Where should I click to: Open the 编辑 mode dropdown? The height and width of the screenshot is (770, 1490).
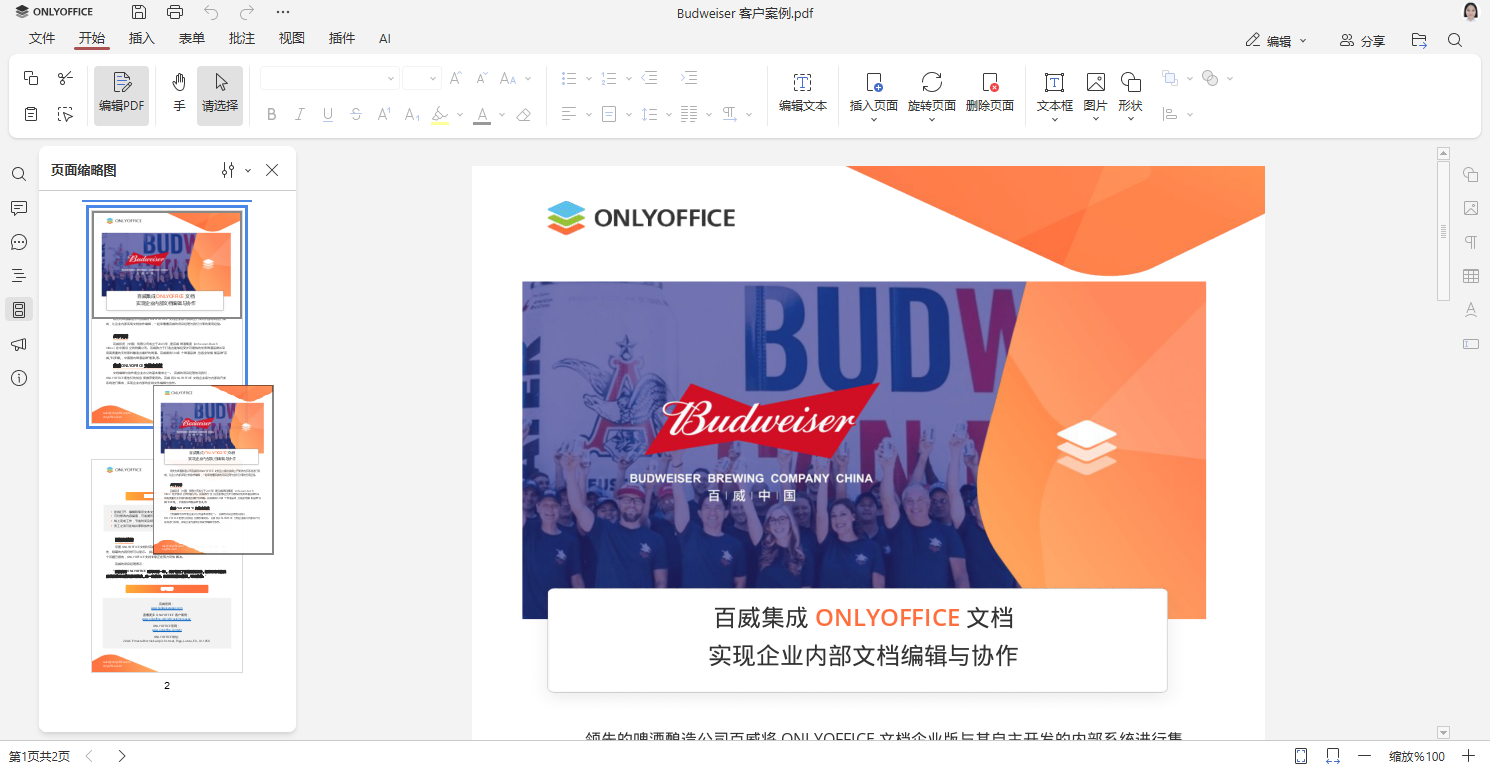(x=1276, y=41)
